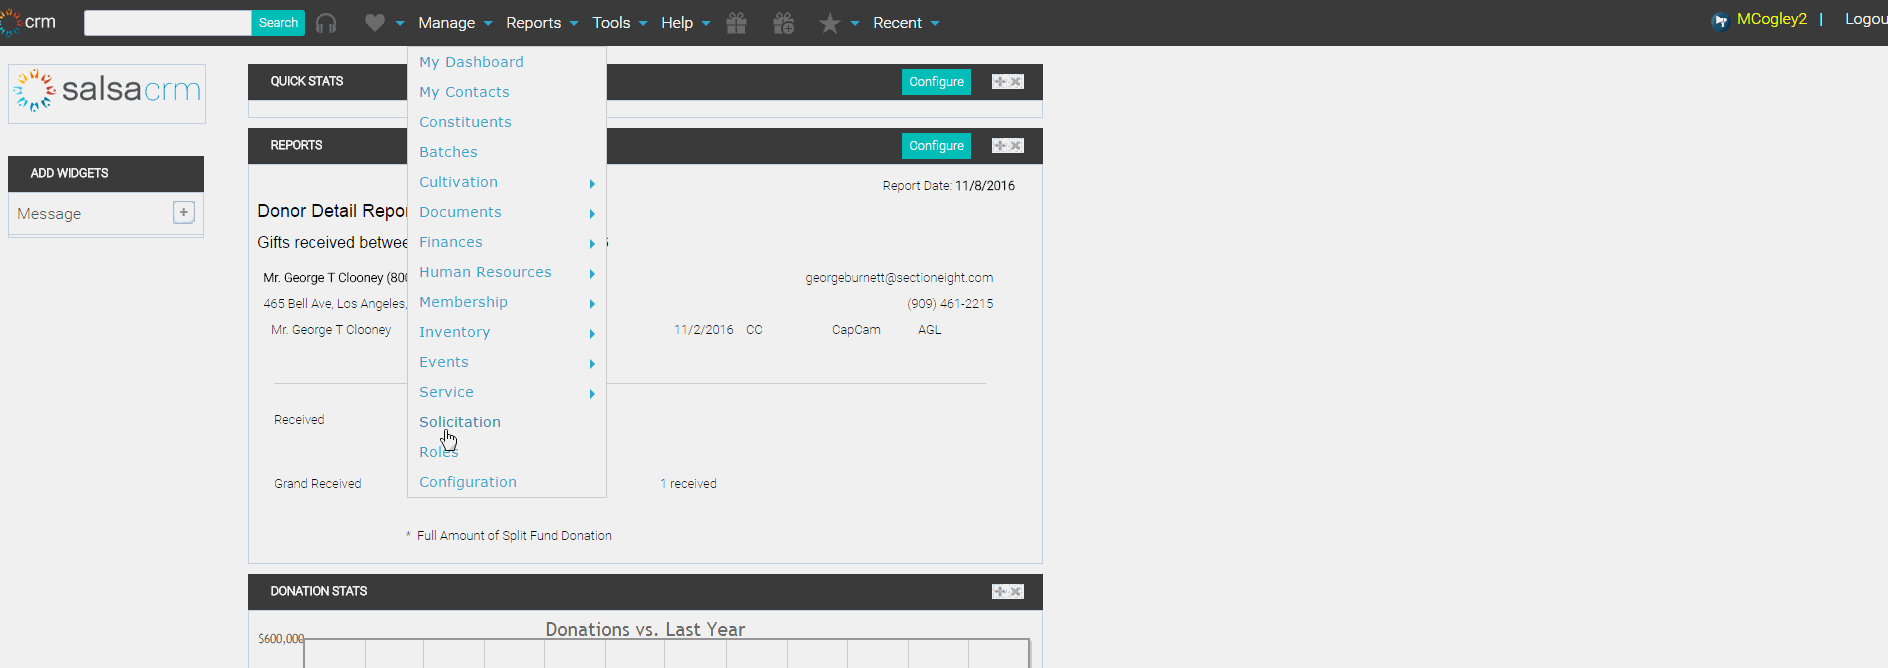This screenshot has width=1888, height=668.
Task: Click the star favorites icon
Action: [829, 23]
